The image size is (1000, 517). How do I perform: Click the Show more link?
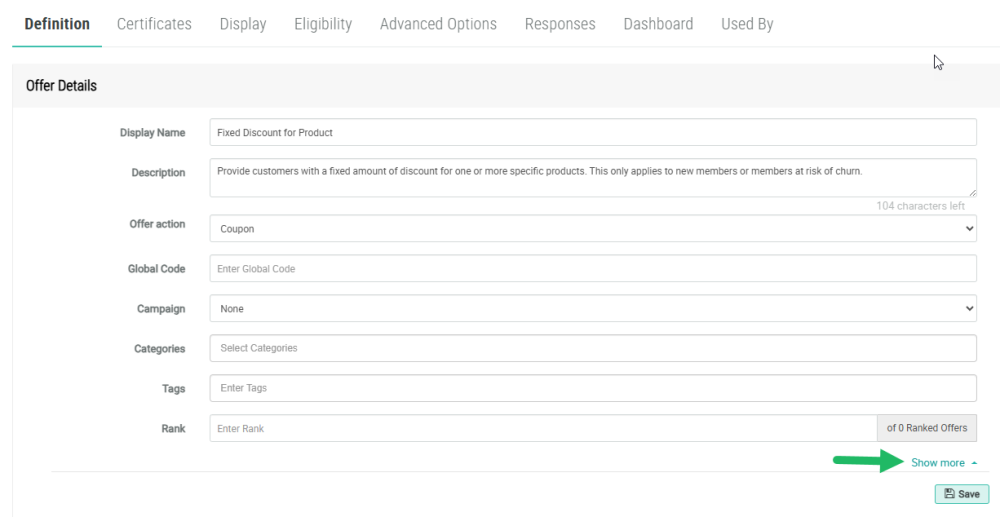[x=938, y=463]
